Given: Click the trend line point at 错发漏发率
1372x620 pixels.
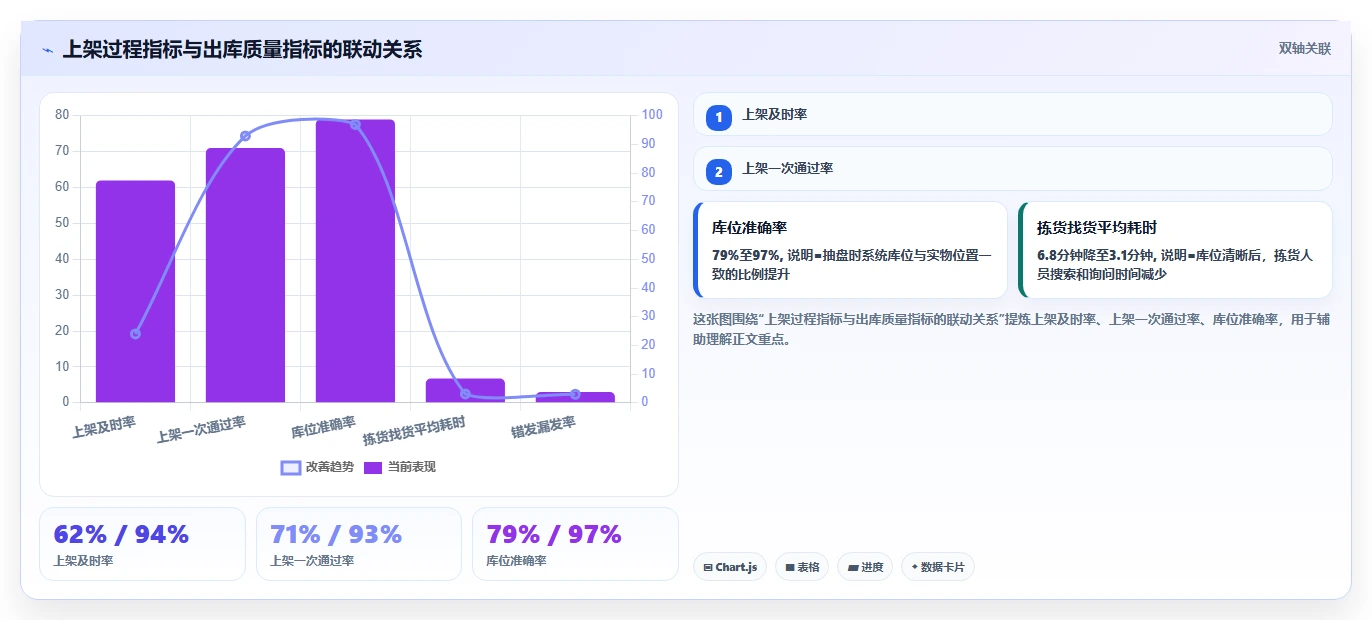Looking at the screenshot, I should click(575, 394).
